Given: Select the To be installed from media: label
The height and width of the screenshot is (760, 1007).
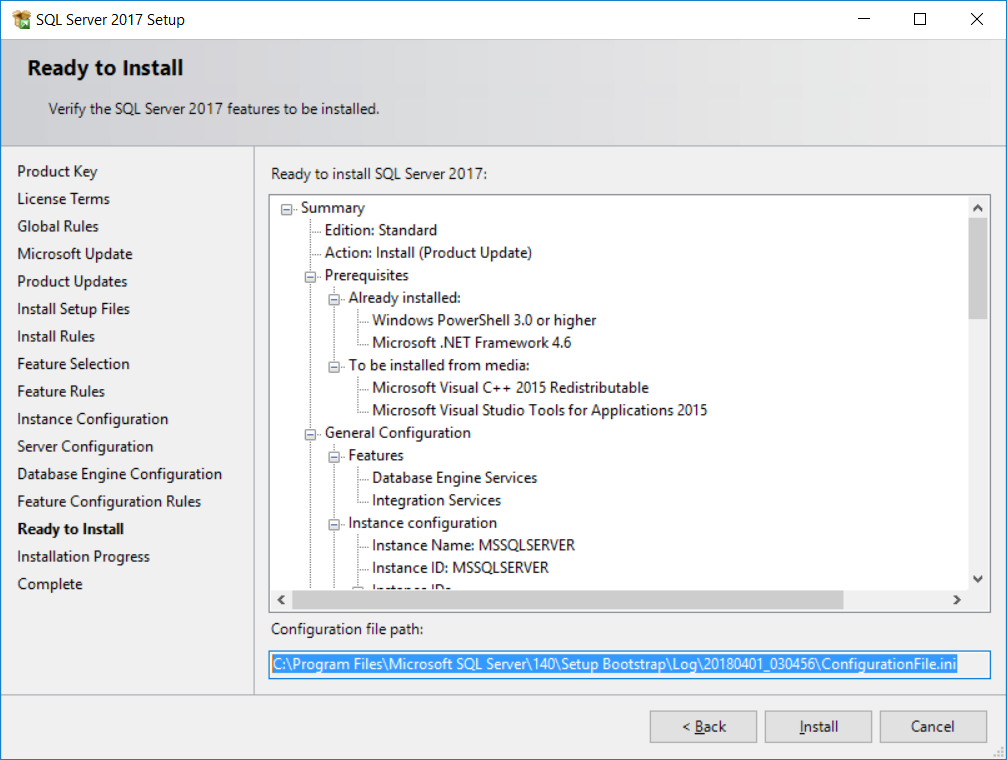Looking at the screenshot, I should [x=439, y=366].
